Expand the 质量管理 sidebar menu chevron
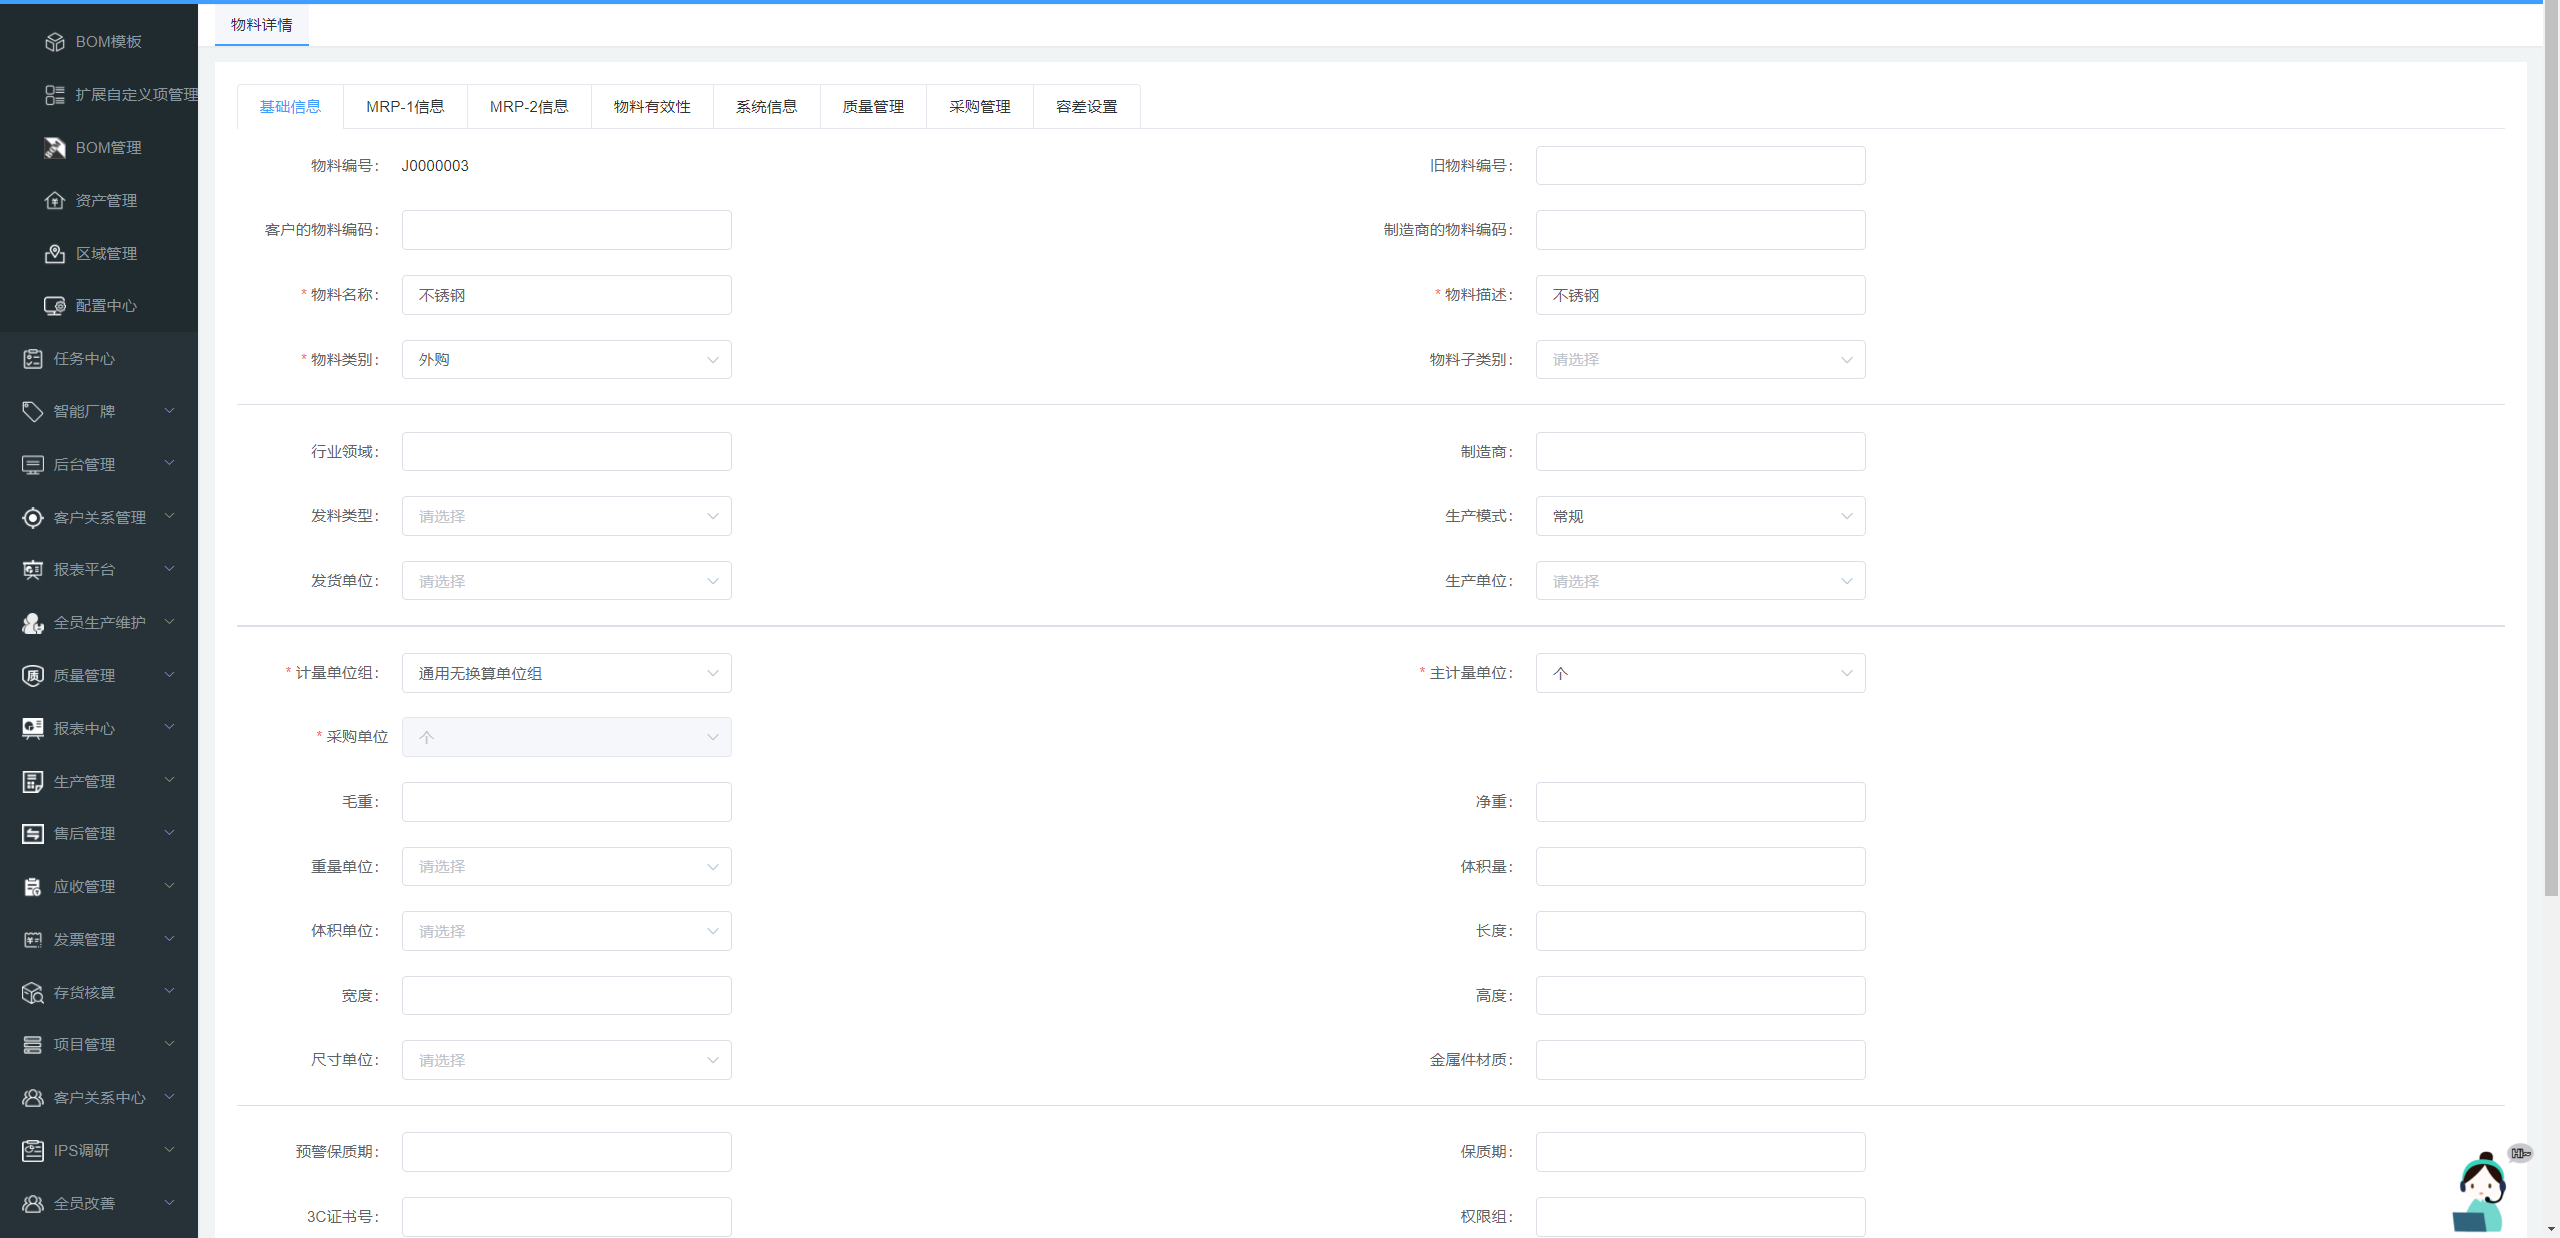2560x1238 pixels. point(169,675)
